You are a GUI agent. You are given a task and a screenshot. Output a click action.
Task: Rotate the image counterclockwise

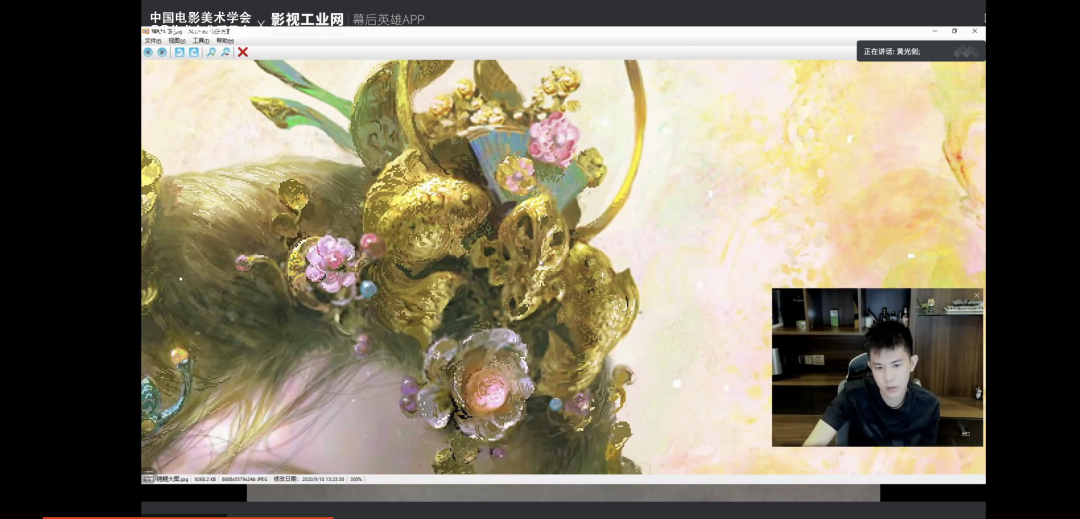click(179, 52)
